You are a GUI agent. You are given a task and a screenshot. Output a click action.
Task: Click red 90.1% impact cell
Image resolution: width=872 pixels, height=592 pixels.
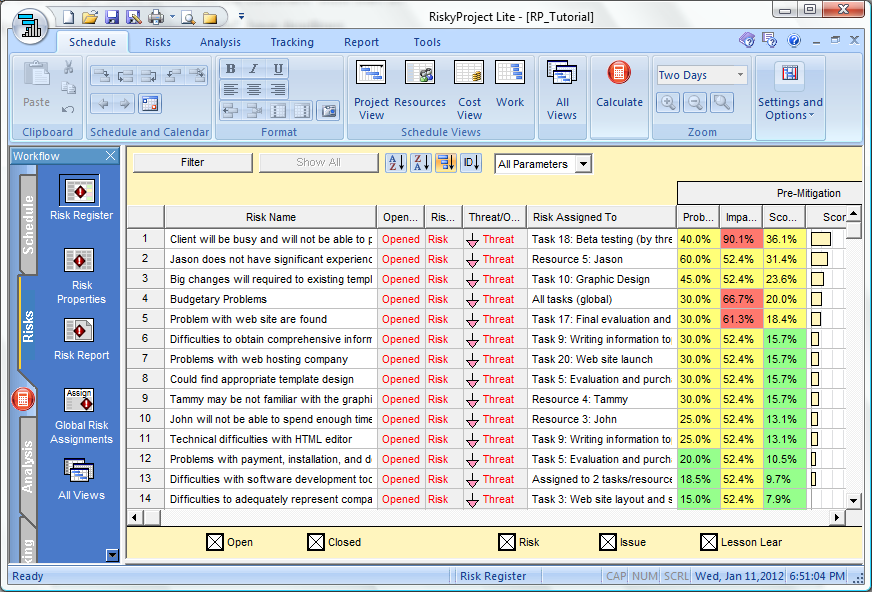coord(741,239)
